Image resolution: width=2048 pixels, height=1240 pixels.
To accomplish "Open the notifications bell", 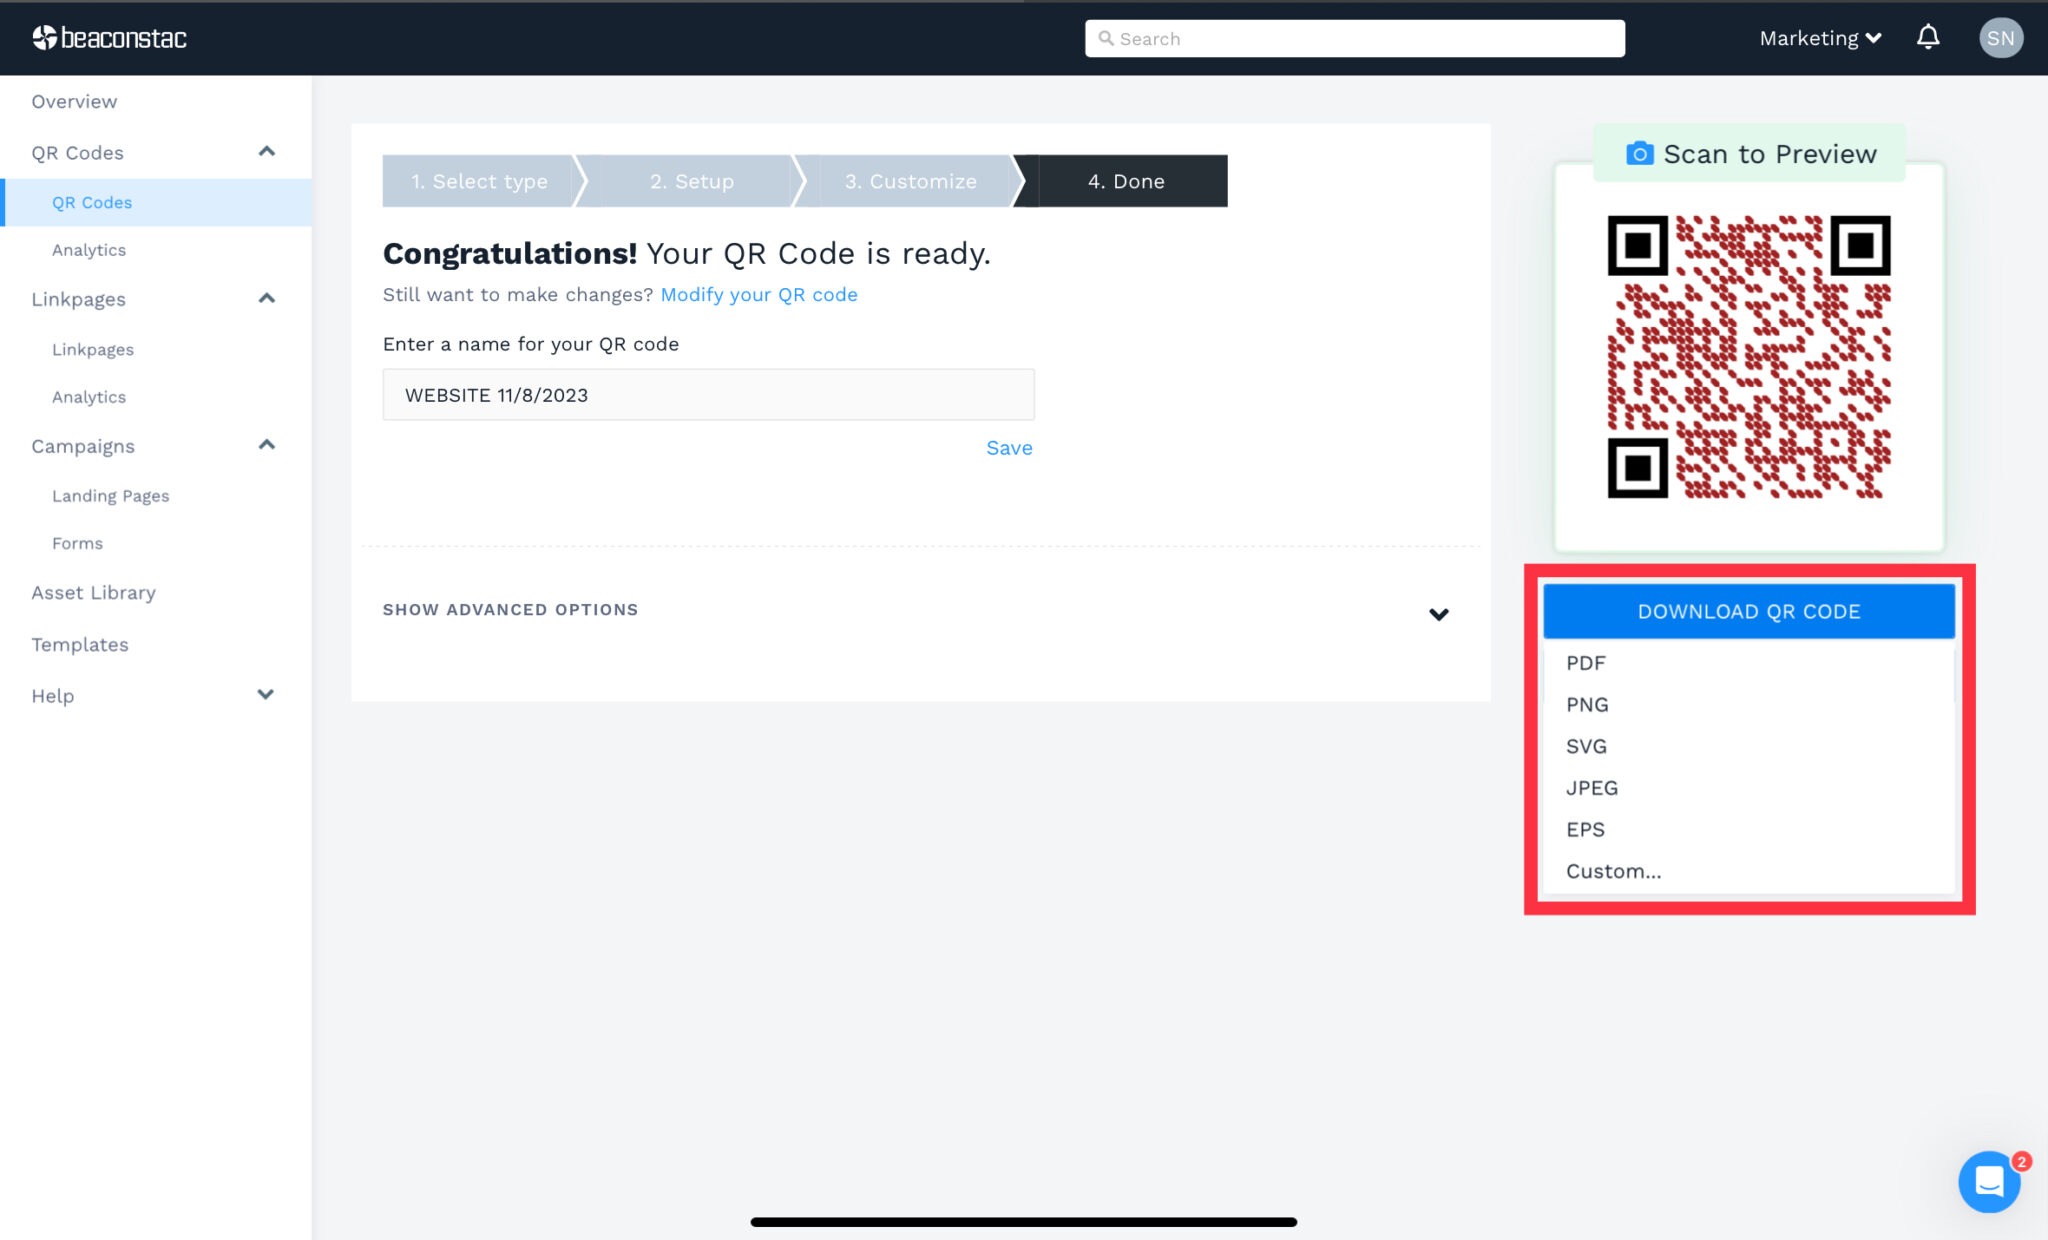I will [x=1928, y=37].
